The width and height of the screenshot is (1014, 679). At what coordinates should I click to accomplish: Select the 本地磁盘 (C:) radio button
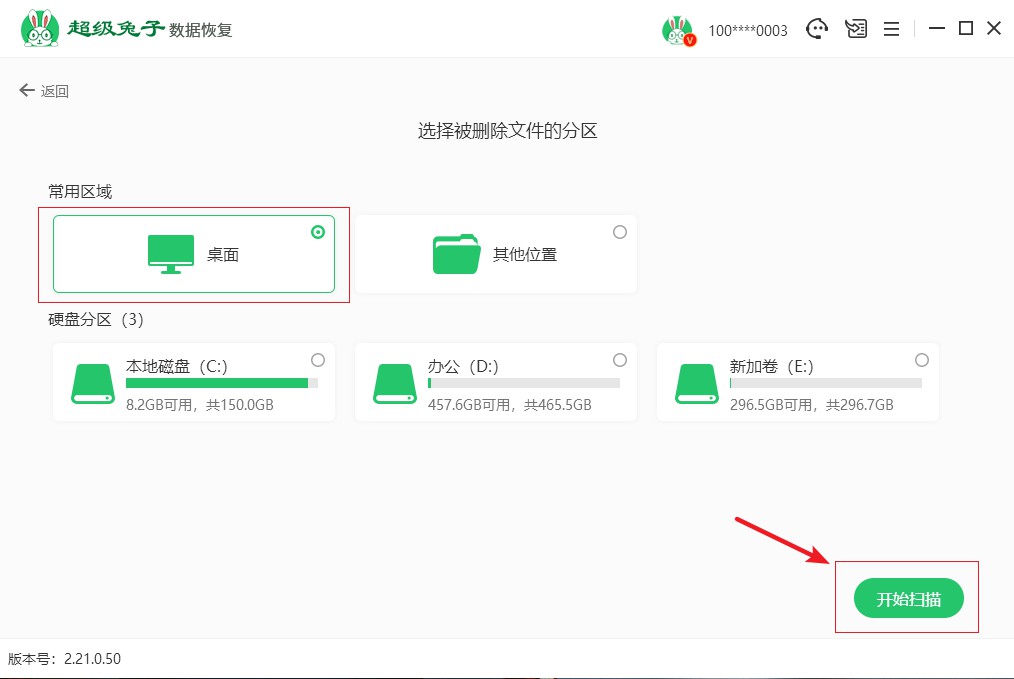(318, 360)
